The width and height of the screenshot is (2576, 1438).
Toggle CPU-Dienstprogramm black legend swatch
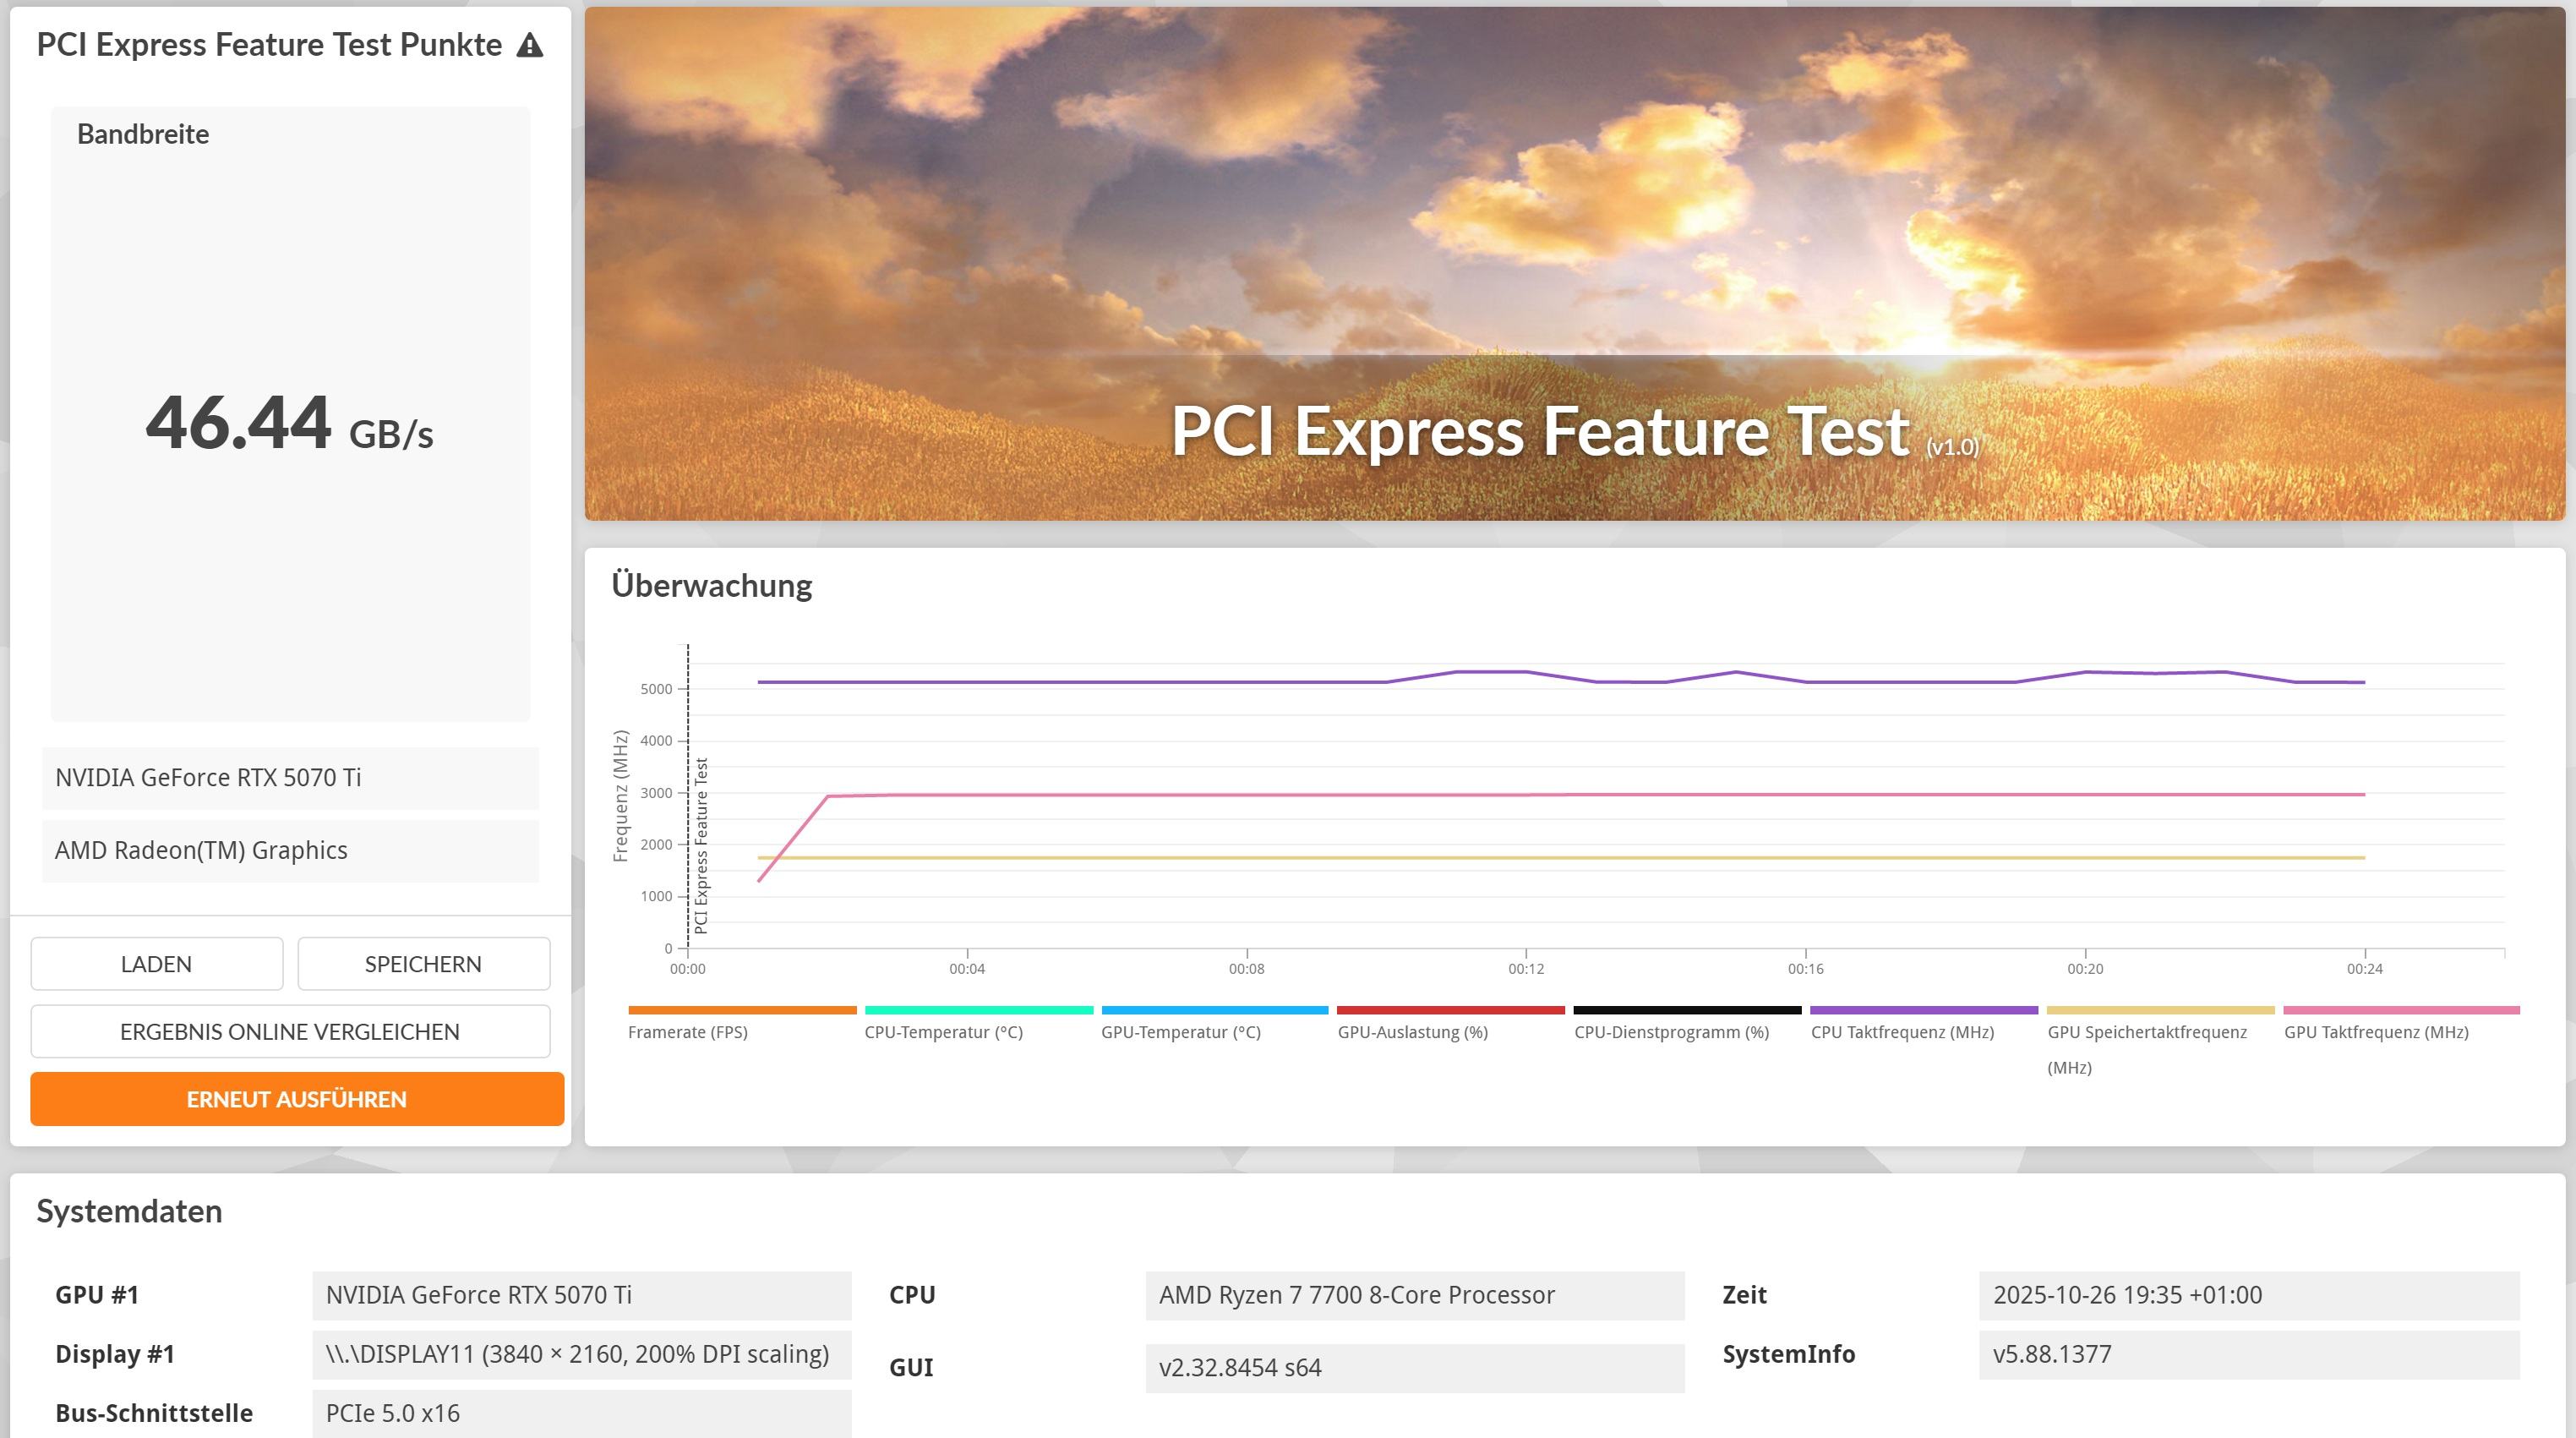1687,1011
